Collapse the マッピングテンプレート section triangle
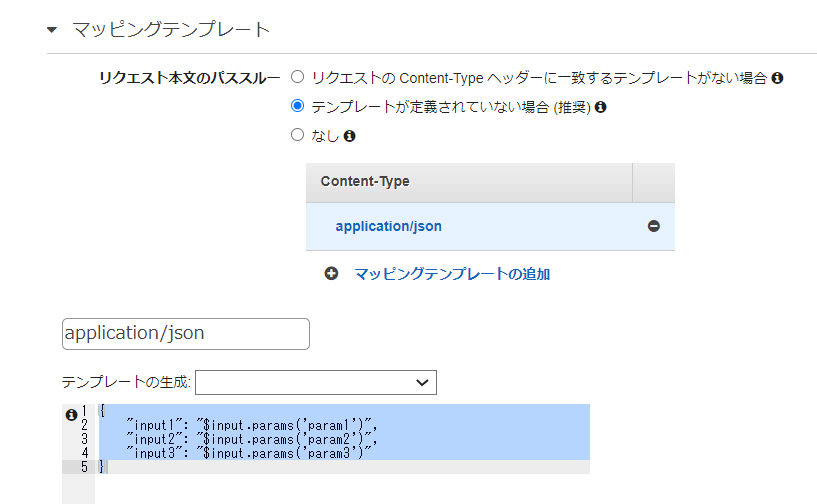This screenshot has width=817, height=504. coord(52,30)
